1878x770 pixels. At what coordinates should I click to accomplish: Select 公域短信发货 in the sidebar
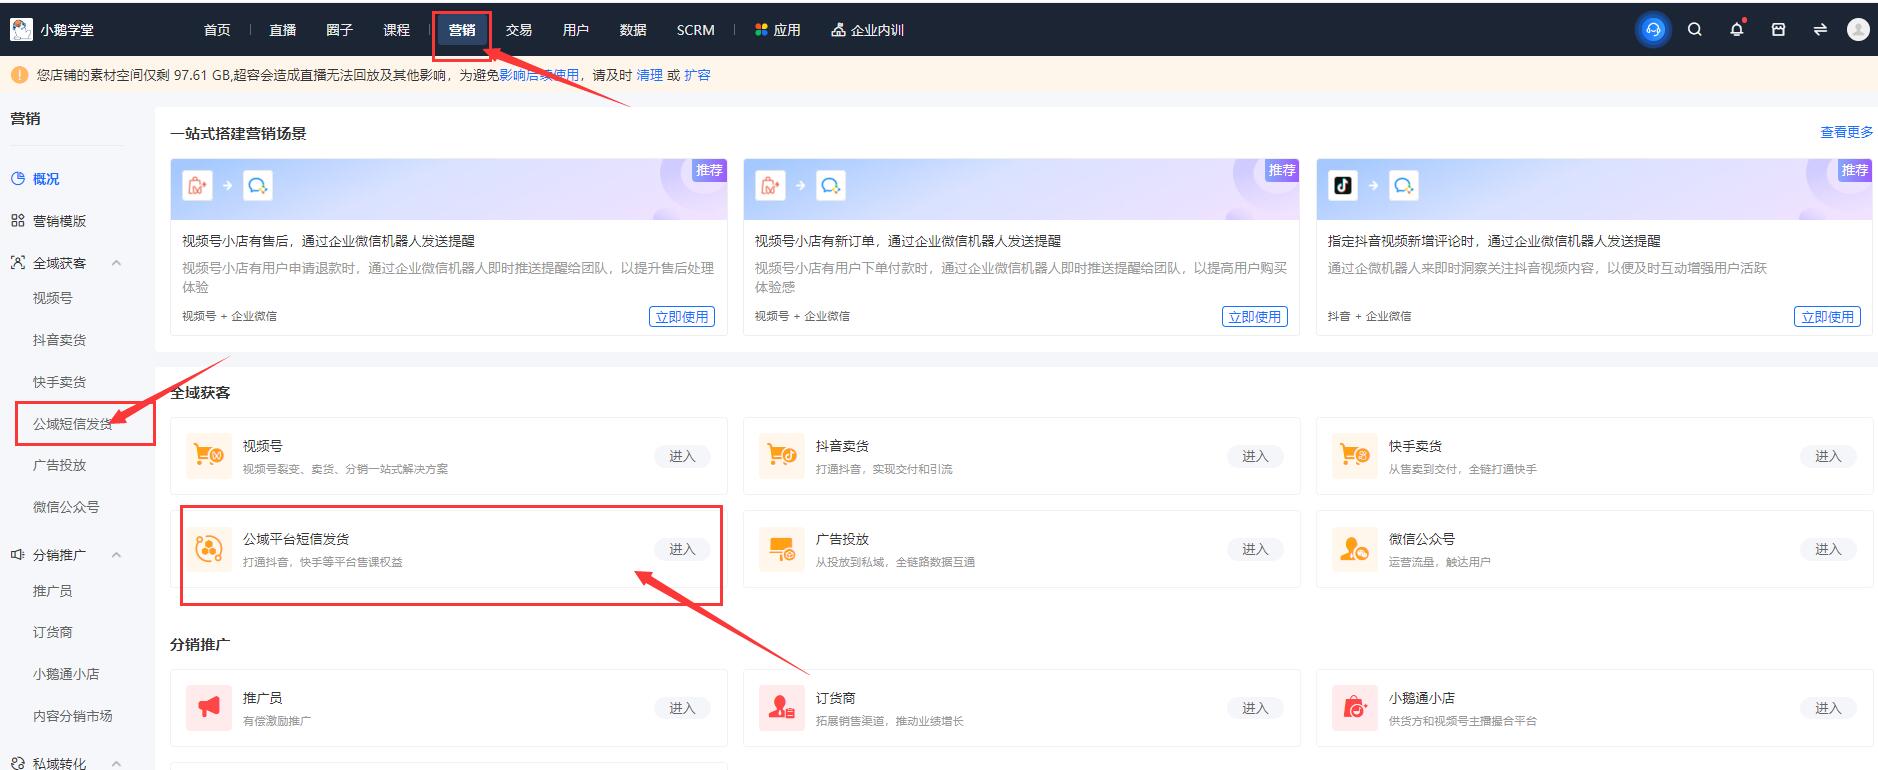[x=72, y=424]
